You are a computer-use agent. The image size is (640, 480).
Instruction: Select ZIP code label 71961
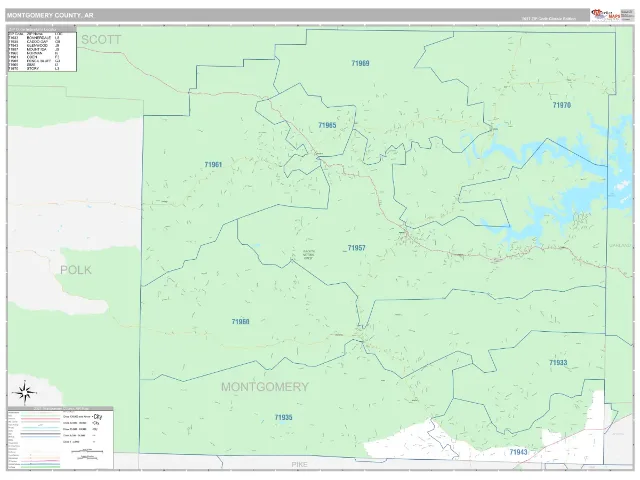point(213,164)
